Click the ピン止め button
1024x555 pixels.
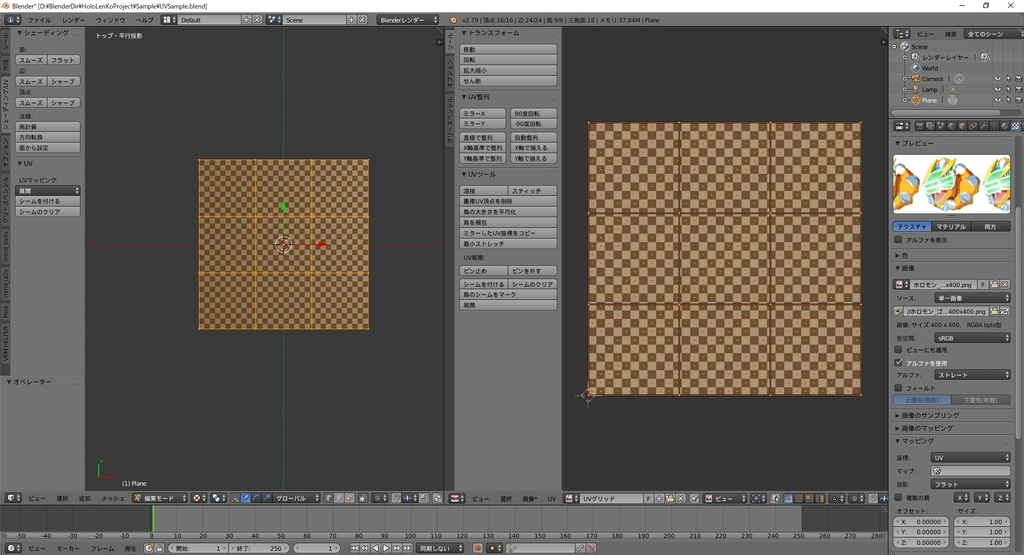(483, 270)
